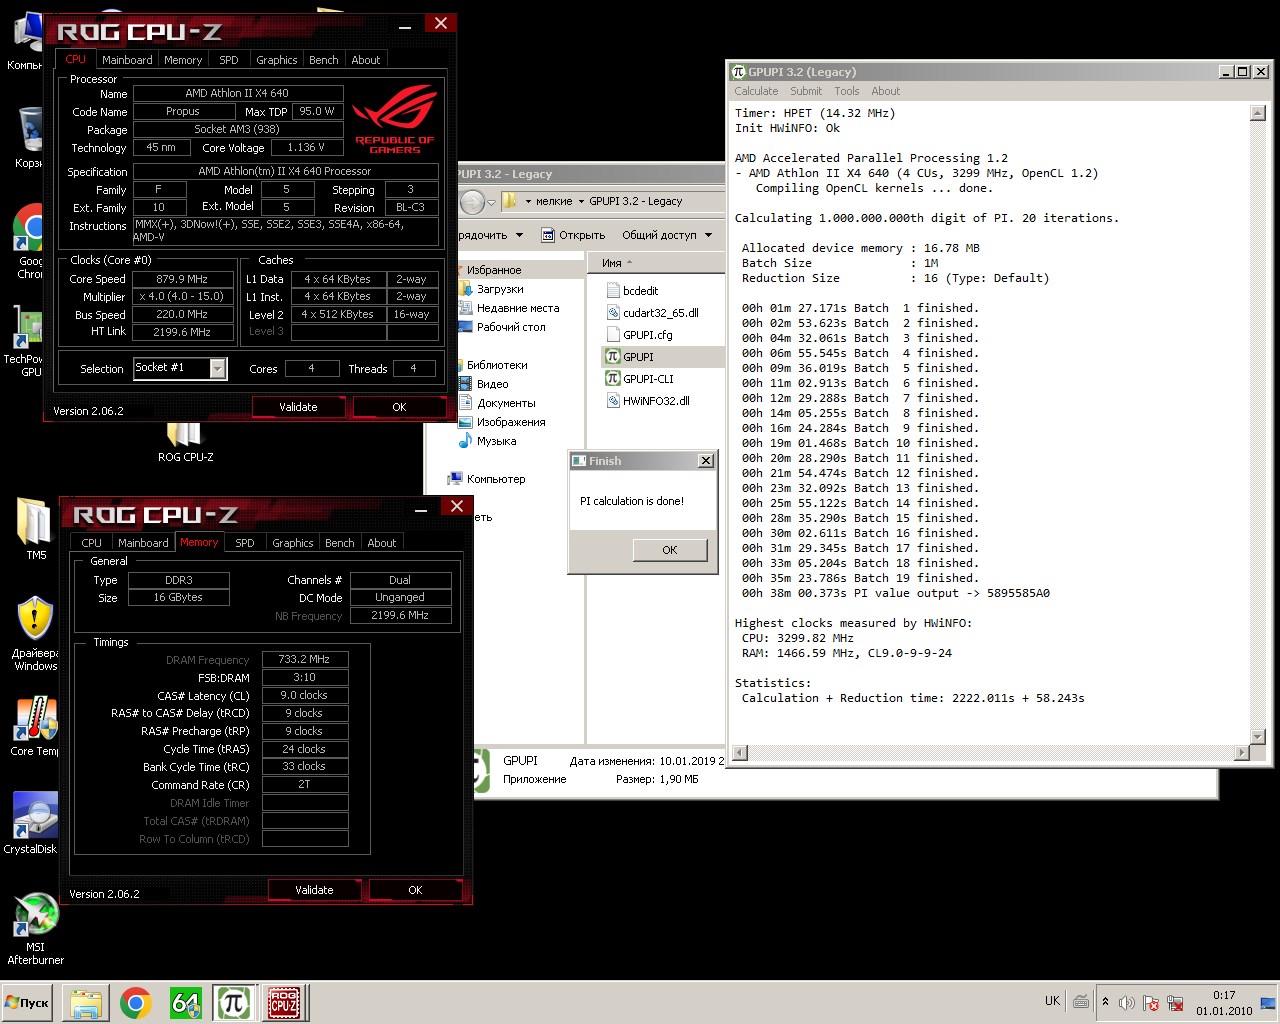Switch to Mainboard tab in upper CPU-Z

point(127,60)
